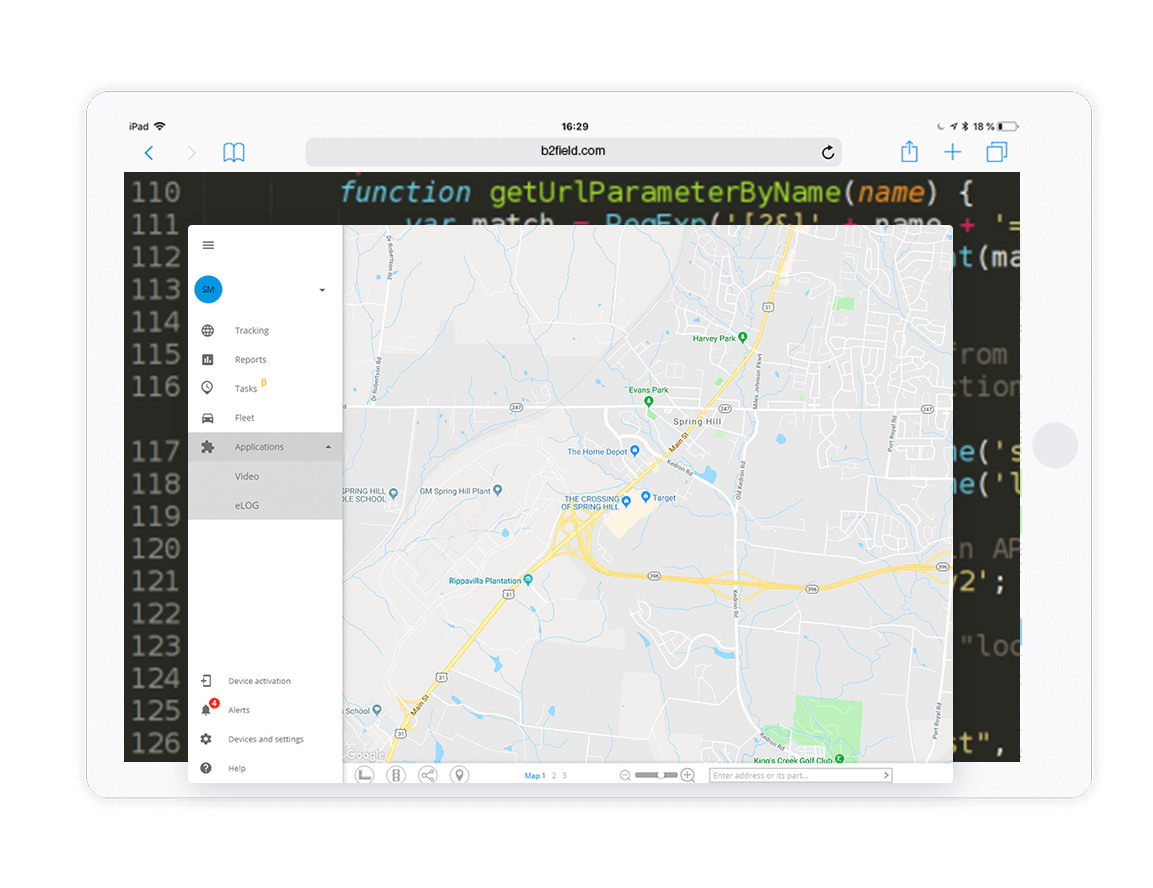
Task: Click The Home Depot map pin
Action: tap(635, 451)
